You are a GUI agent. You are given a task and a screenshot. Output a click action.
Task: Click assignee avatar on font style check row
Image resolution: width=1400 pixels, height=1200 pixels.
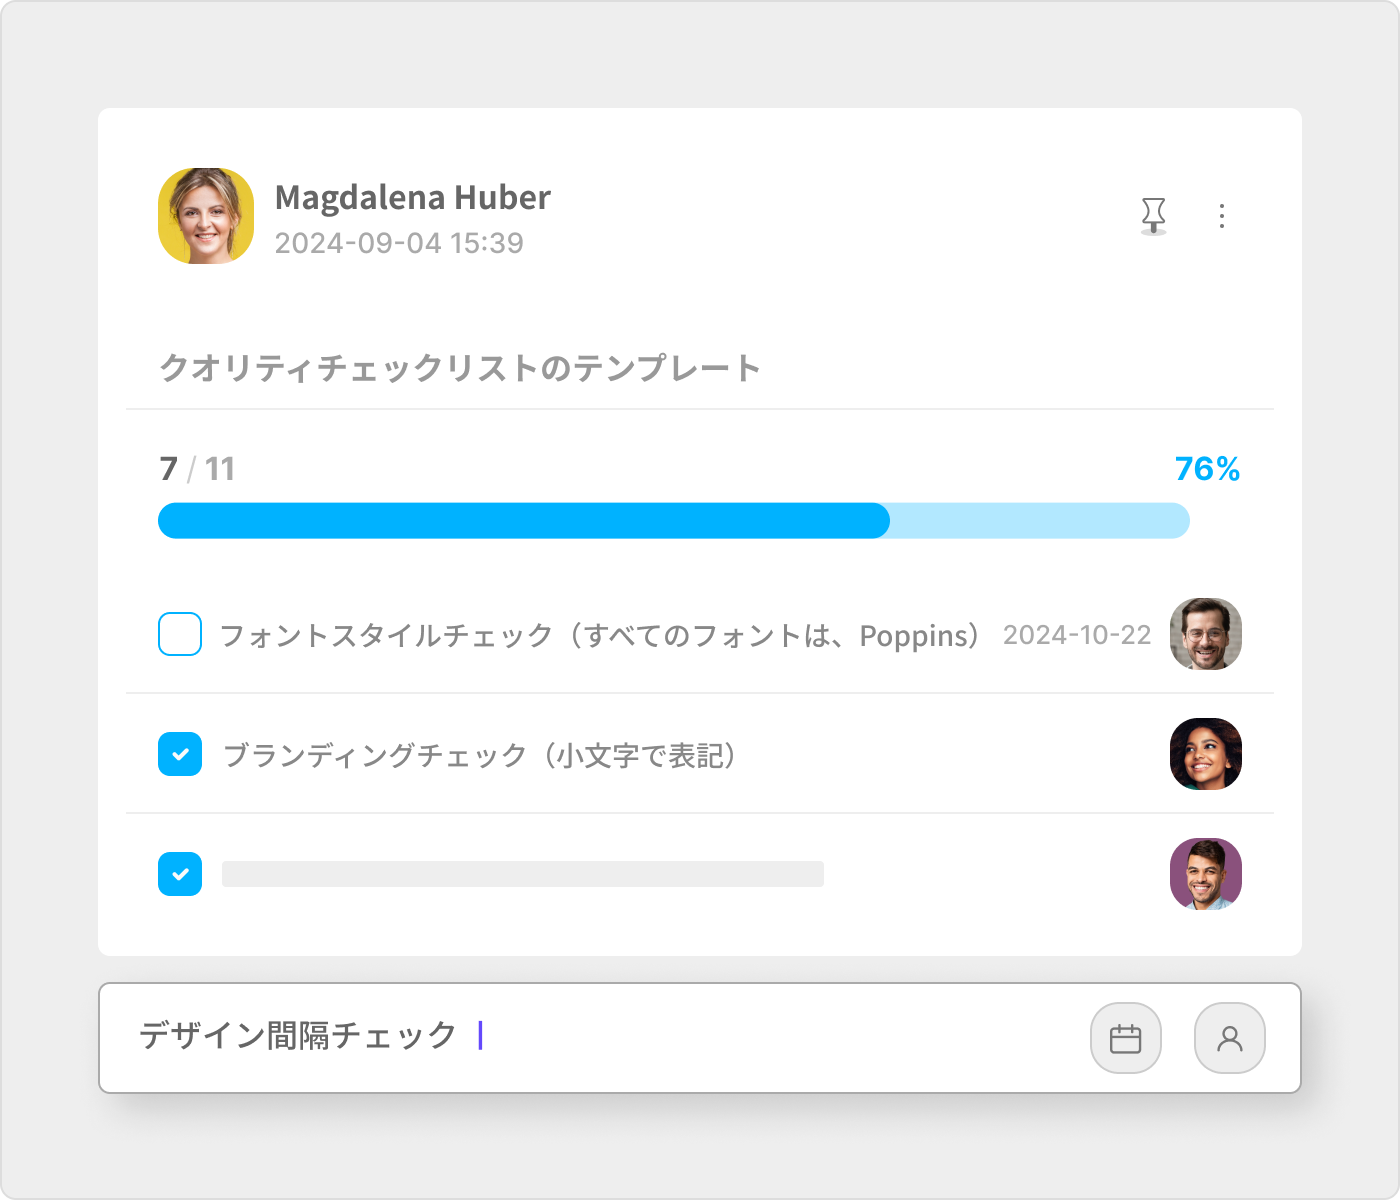(1206, 634)
